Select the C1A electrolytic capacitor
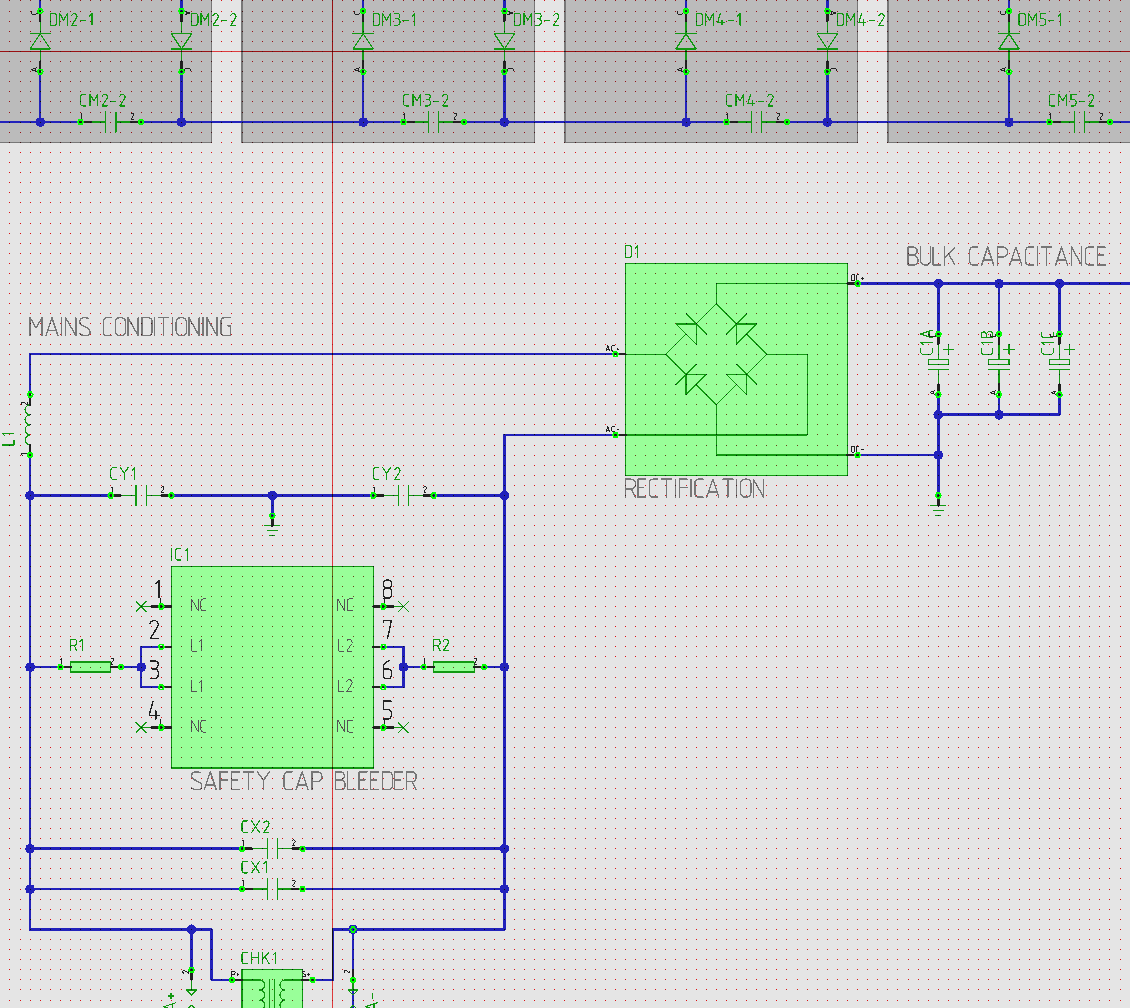The width and height of the screenshot is (1130, 1008). pos(938,363)
